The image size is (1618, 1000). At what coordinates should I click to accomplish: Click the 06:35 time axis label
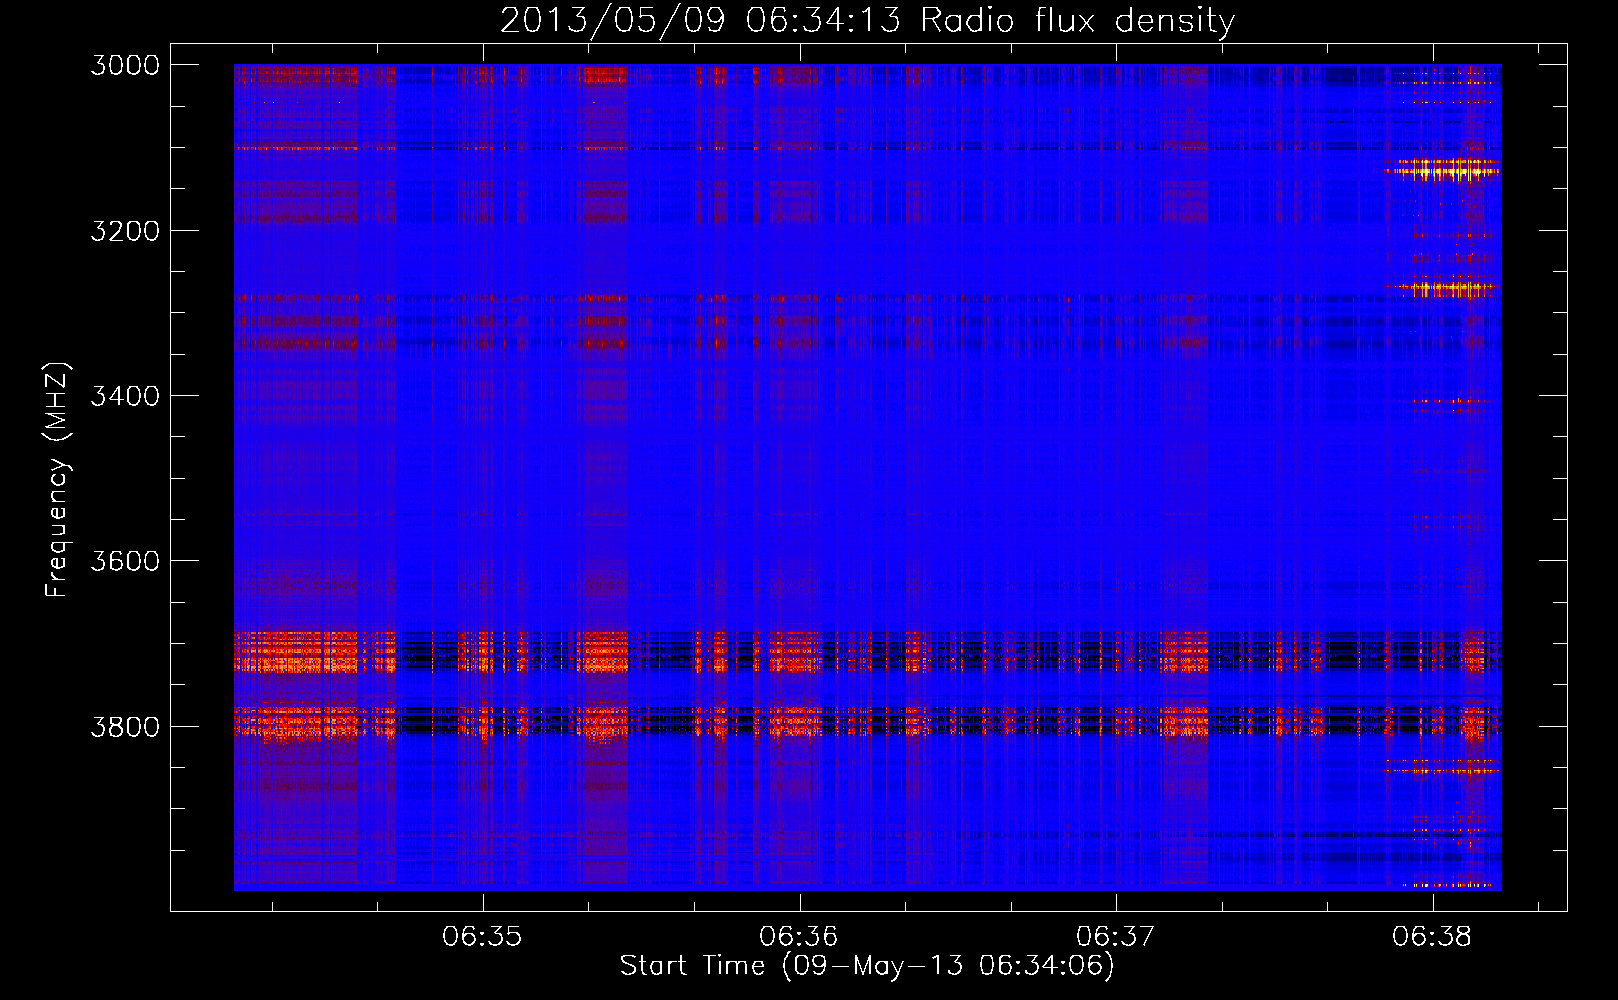[482, 937]
